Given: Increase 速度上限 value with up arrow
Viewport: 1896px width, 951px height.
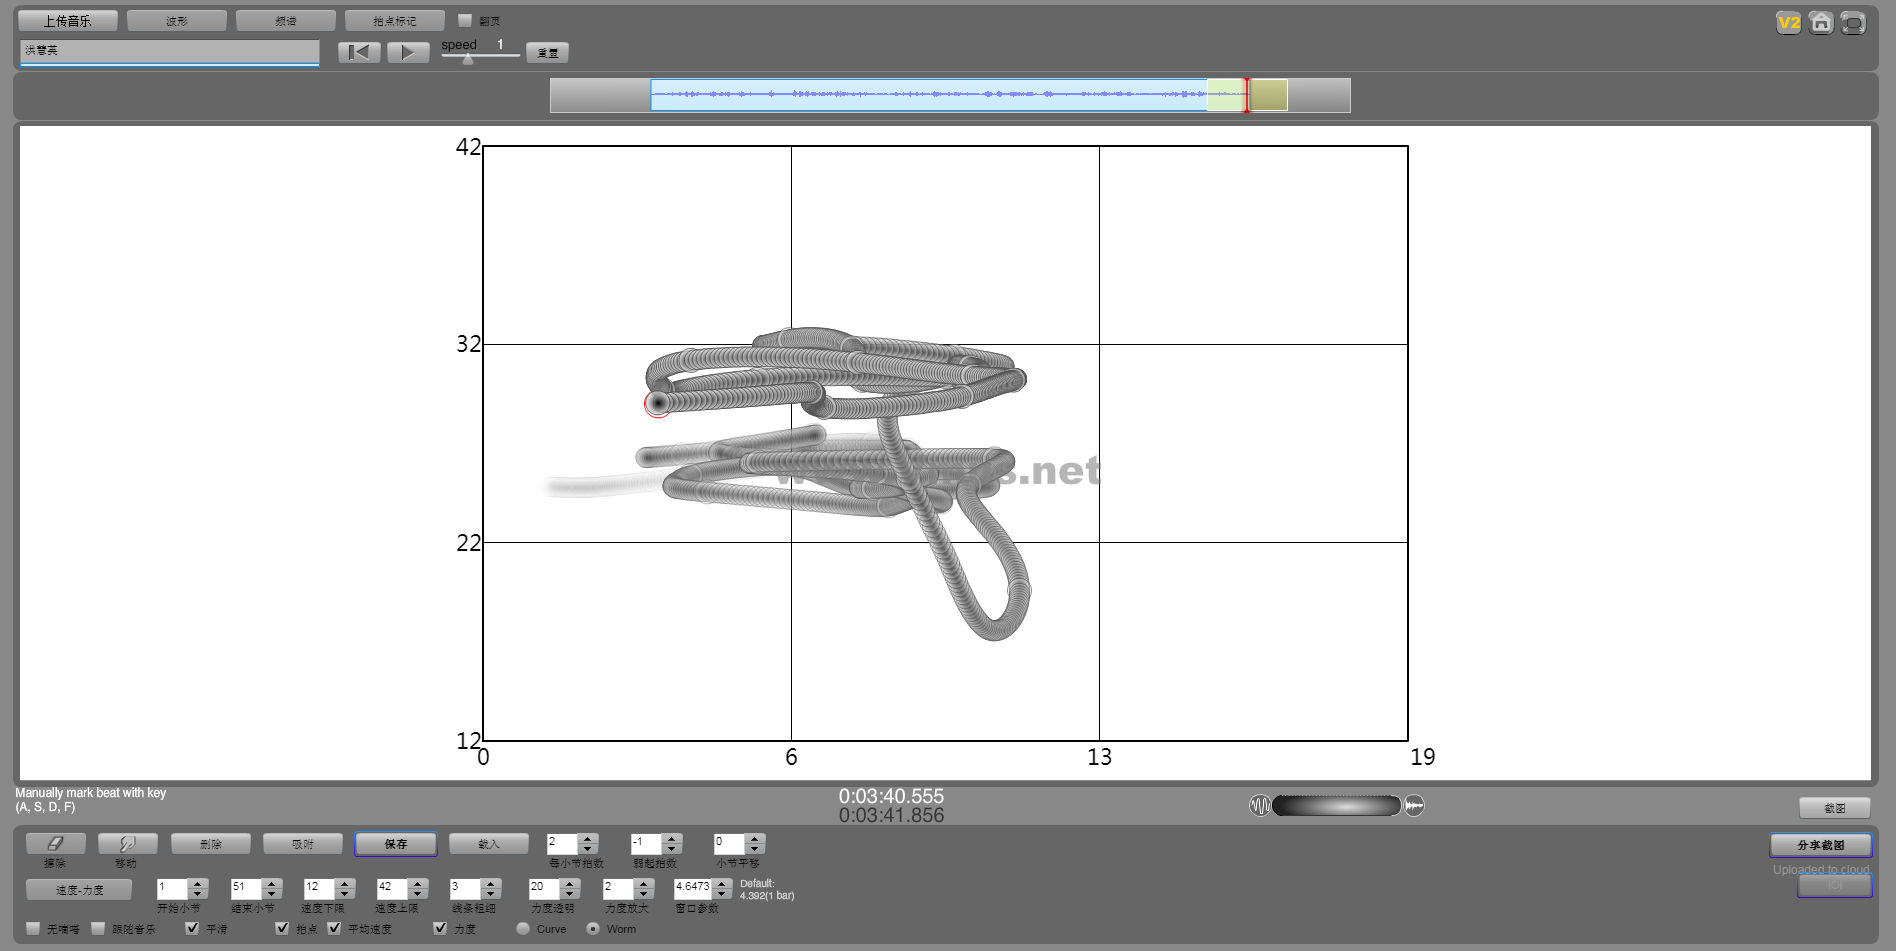Looking at the screenshot, I should click(x=418, y=883).
